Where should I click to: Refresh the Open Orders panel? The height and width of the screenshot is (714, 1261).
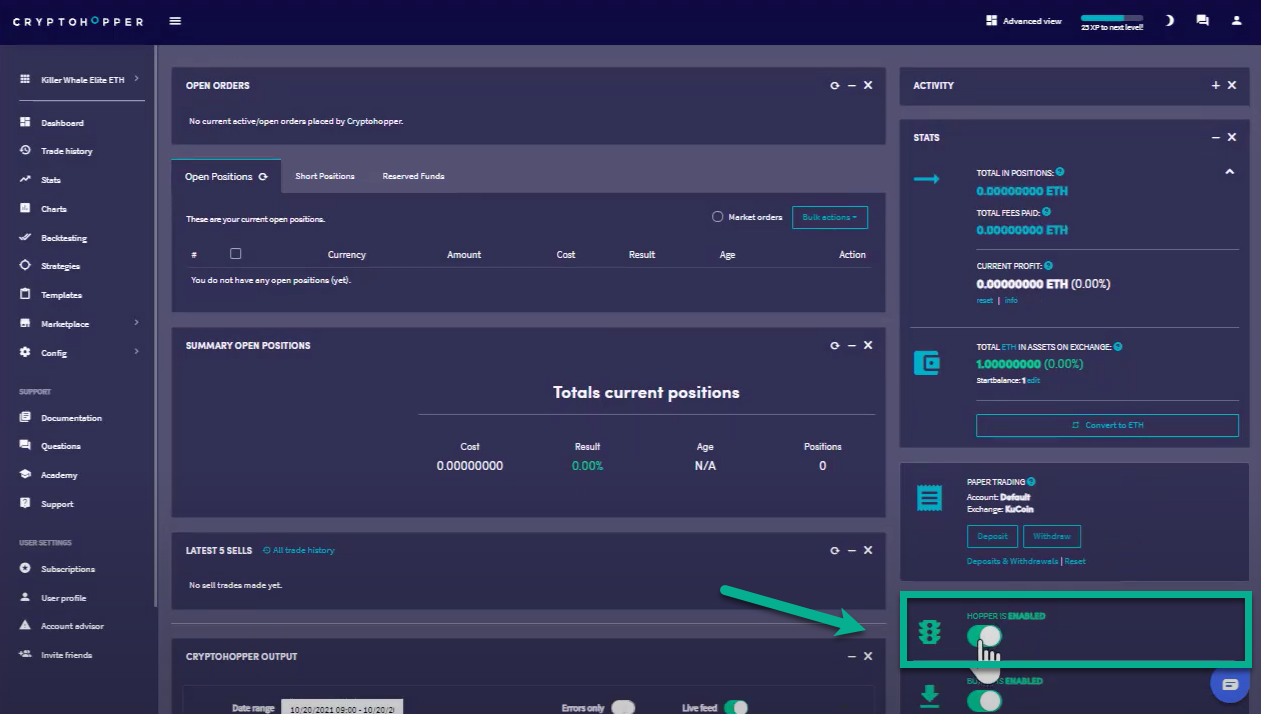tap(835, 86)
